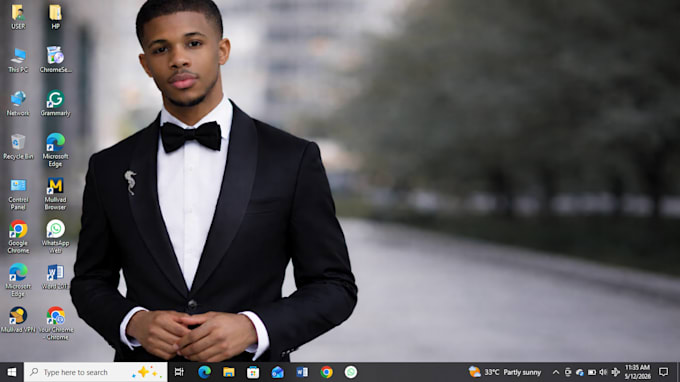This screenshot has height=382, width=680.
Task: Open the HP folder on desktop
Action: [x=55, y=16]
